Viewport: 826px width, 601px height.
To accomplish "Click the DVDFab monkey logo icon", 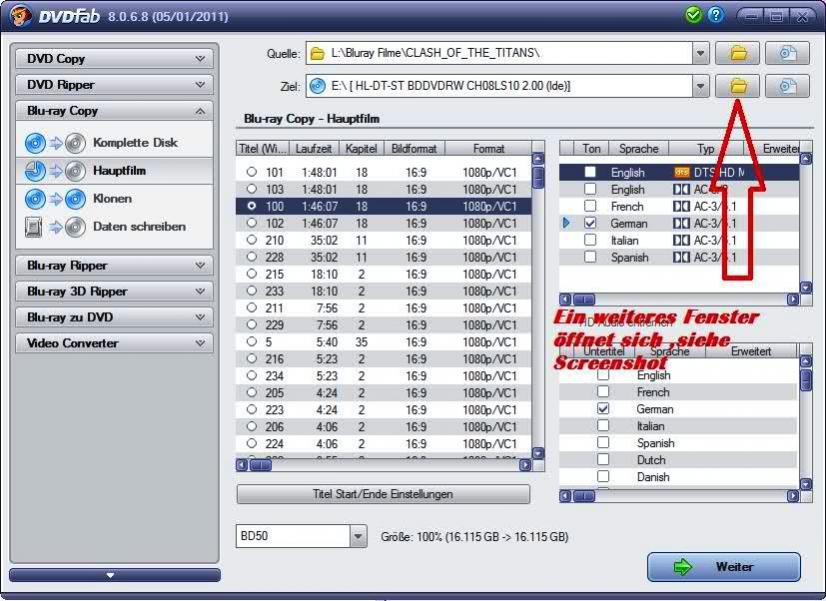I will 21,16.
